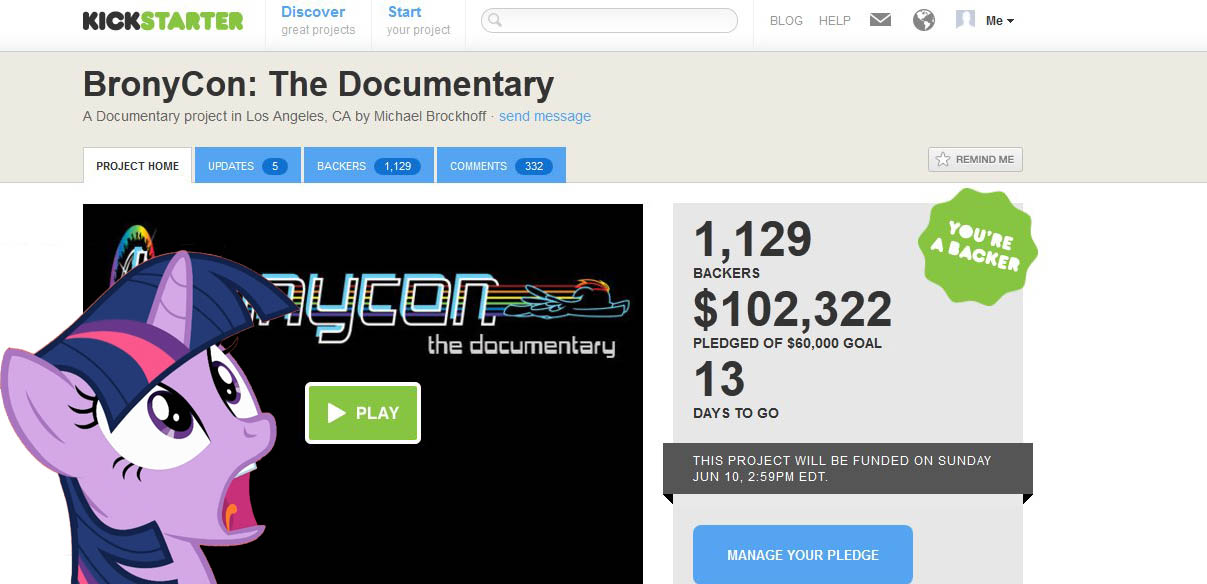1207x584 pixels.
Task: Switch to the Comments tab
Action: click(x=501, y=166)
